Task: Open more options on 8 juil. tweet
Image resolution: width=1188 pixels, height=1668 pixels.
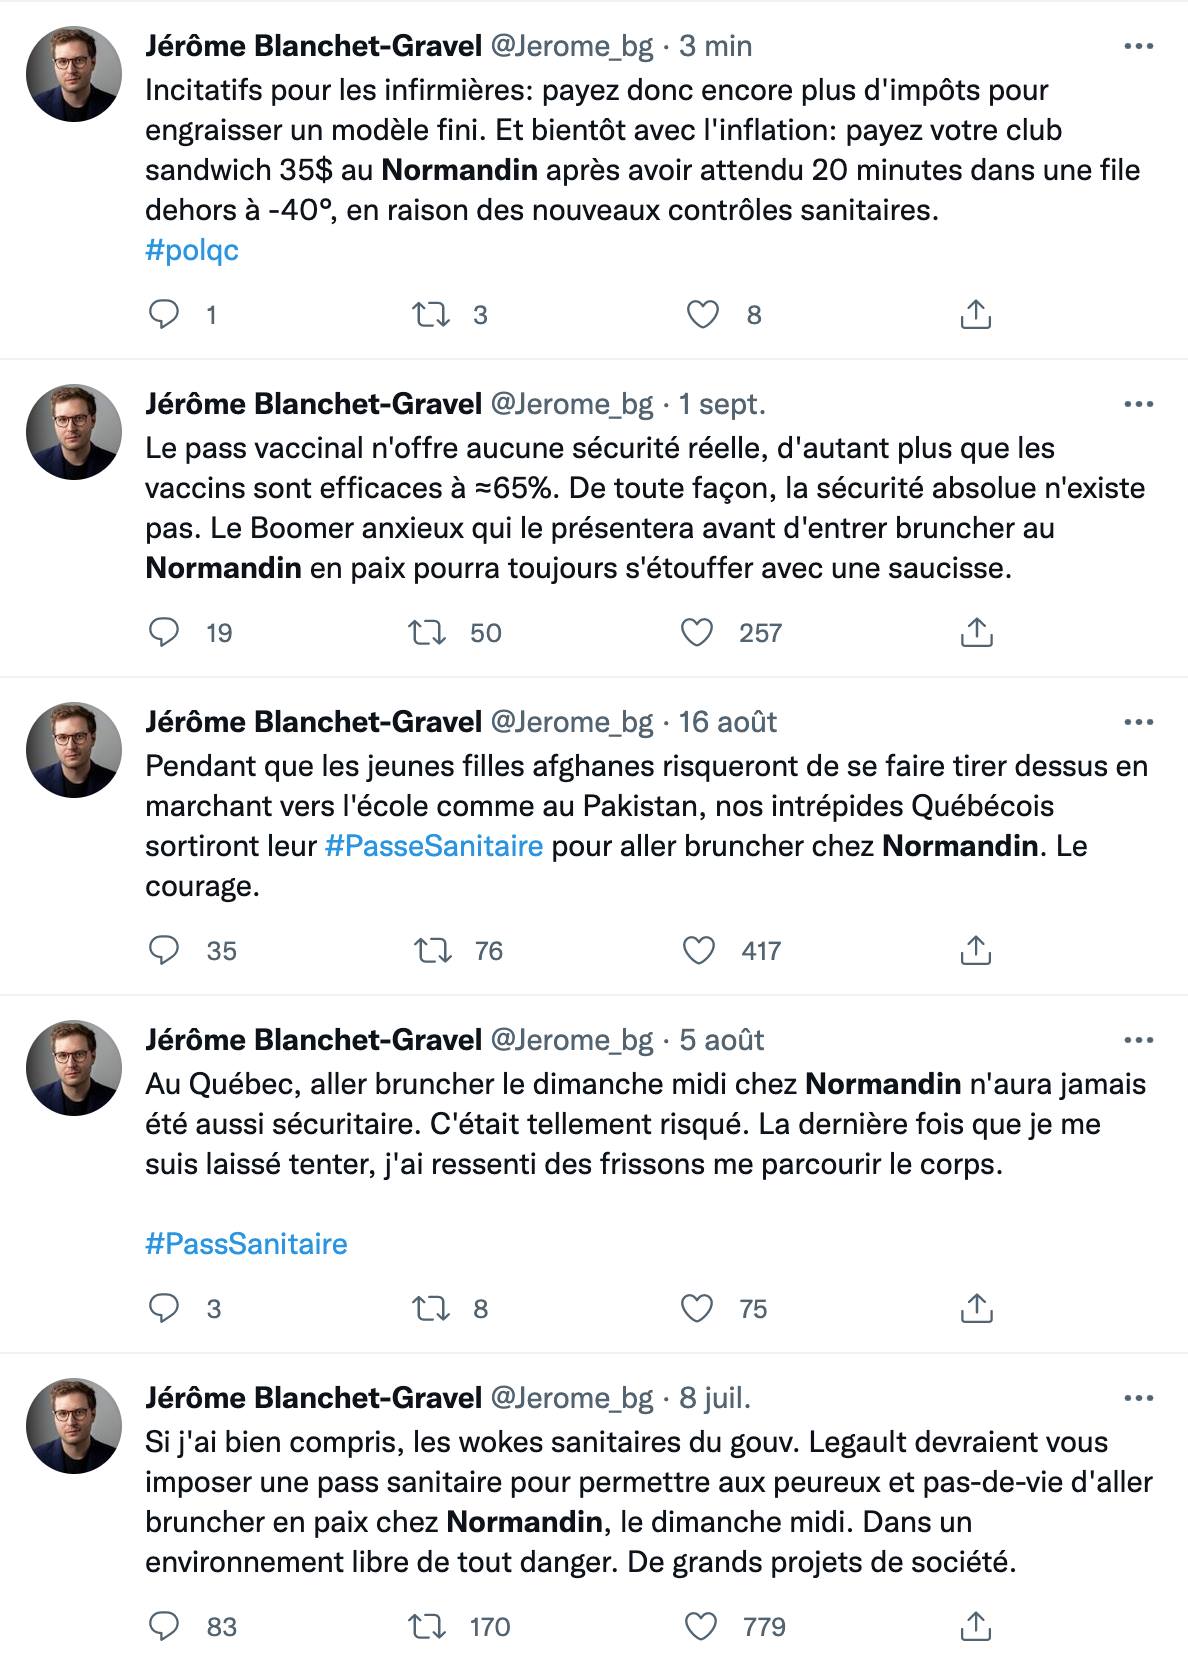Action: [x=1139, y=1398]
